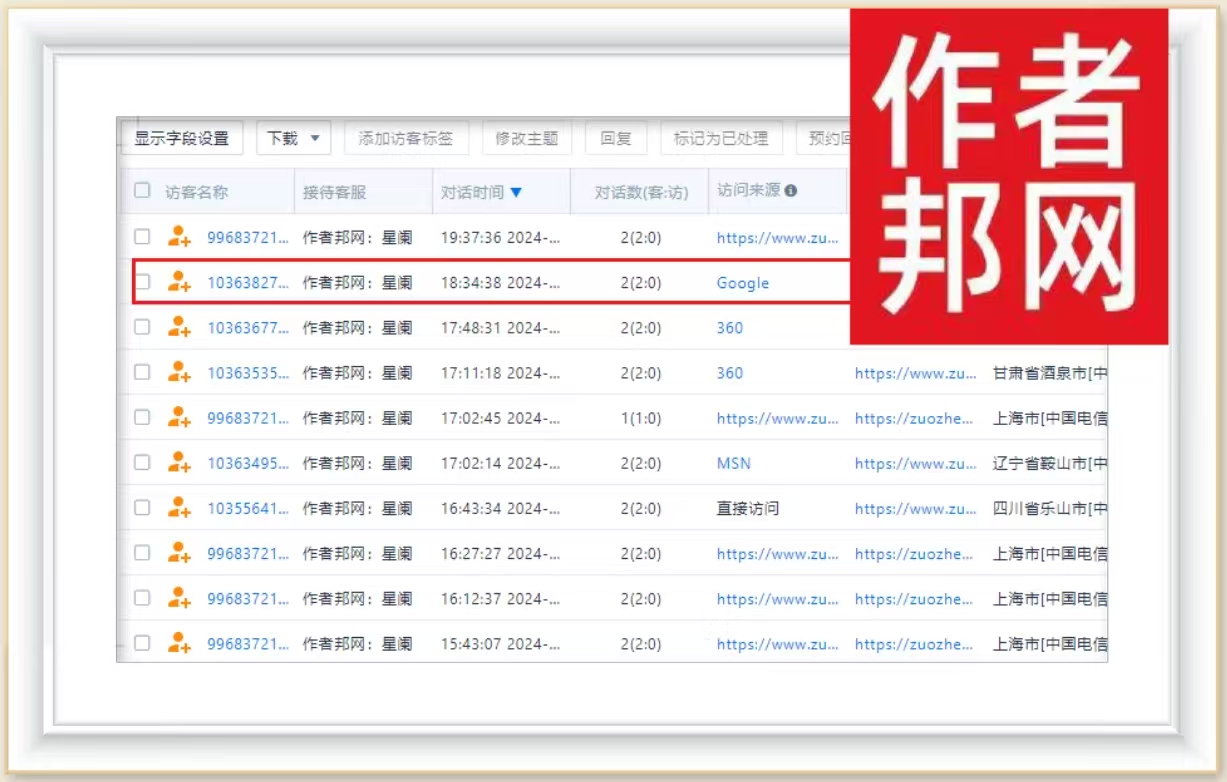
Task: Click the 显示字段设置 button
Action: pos(182,138)
